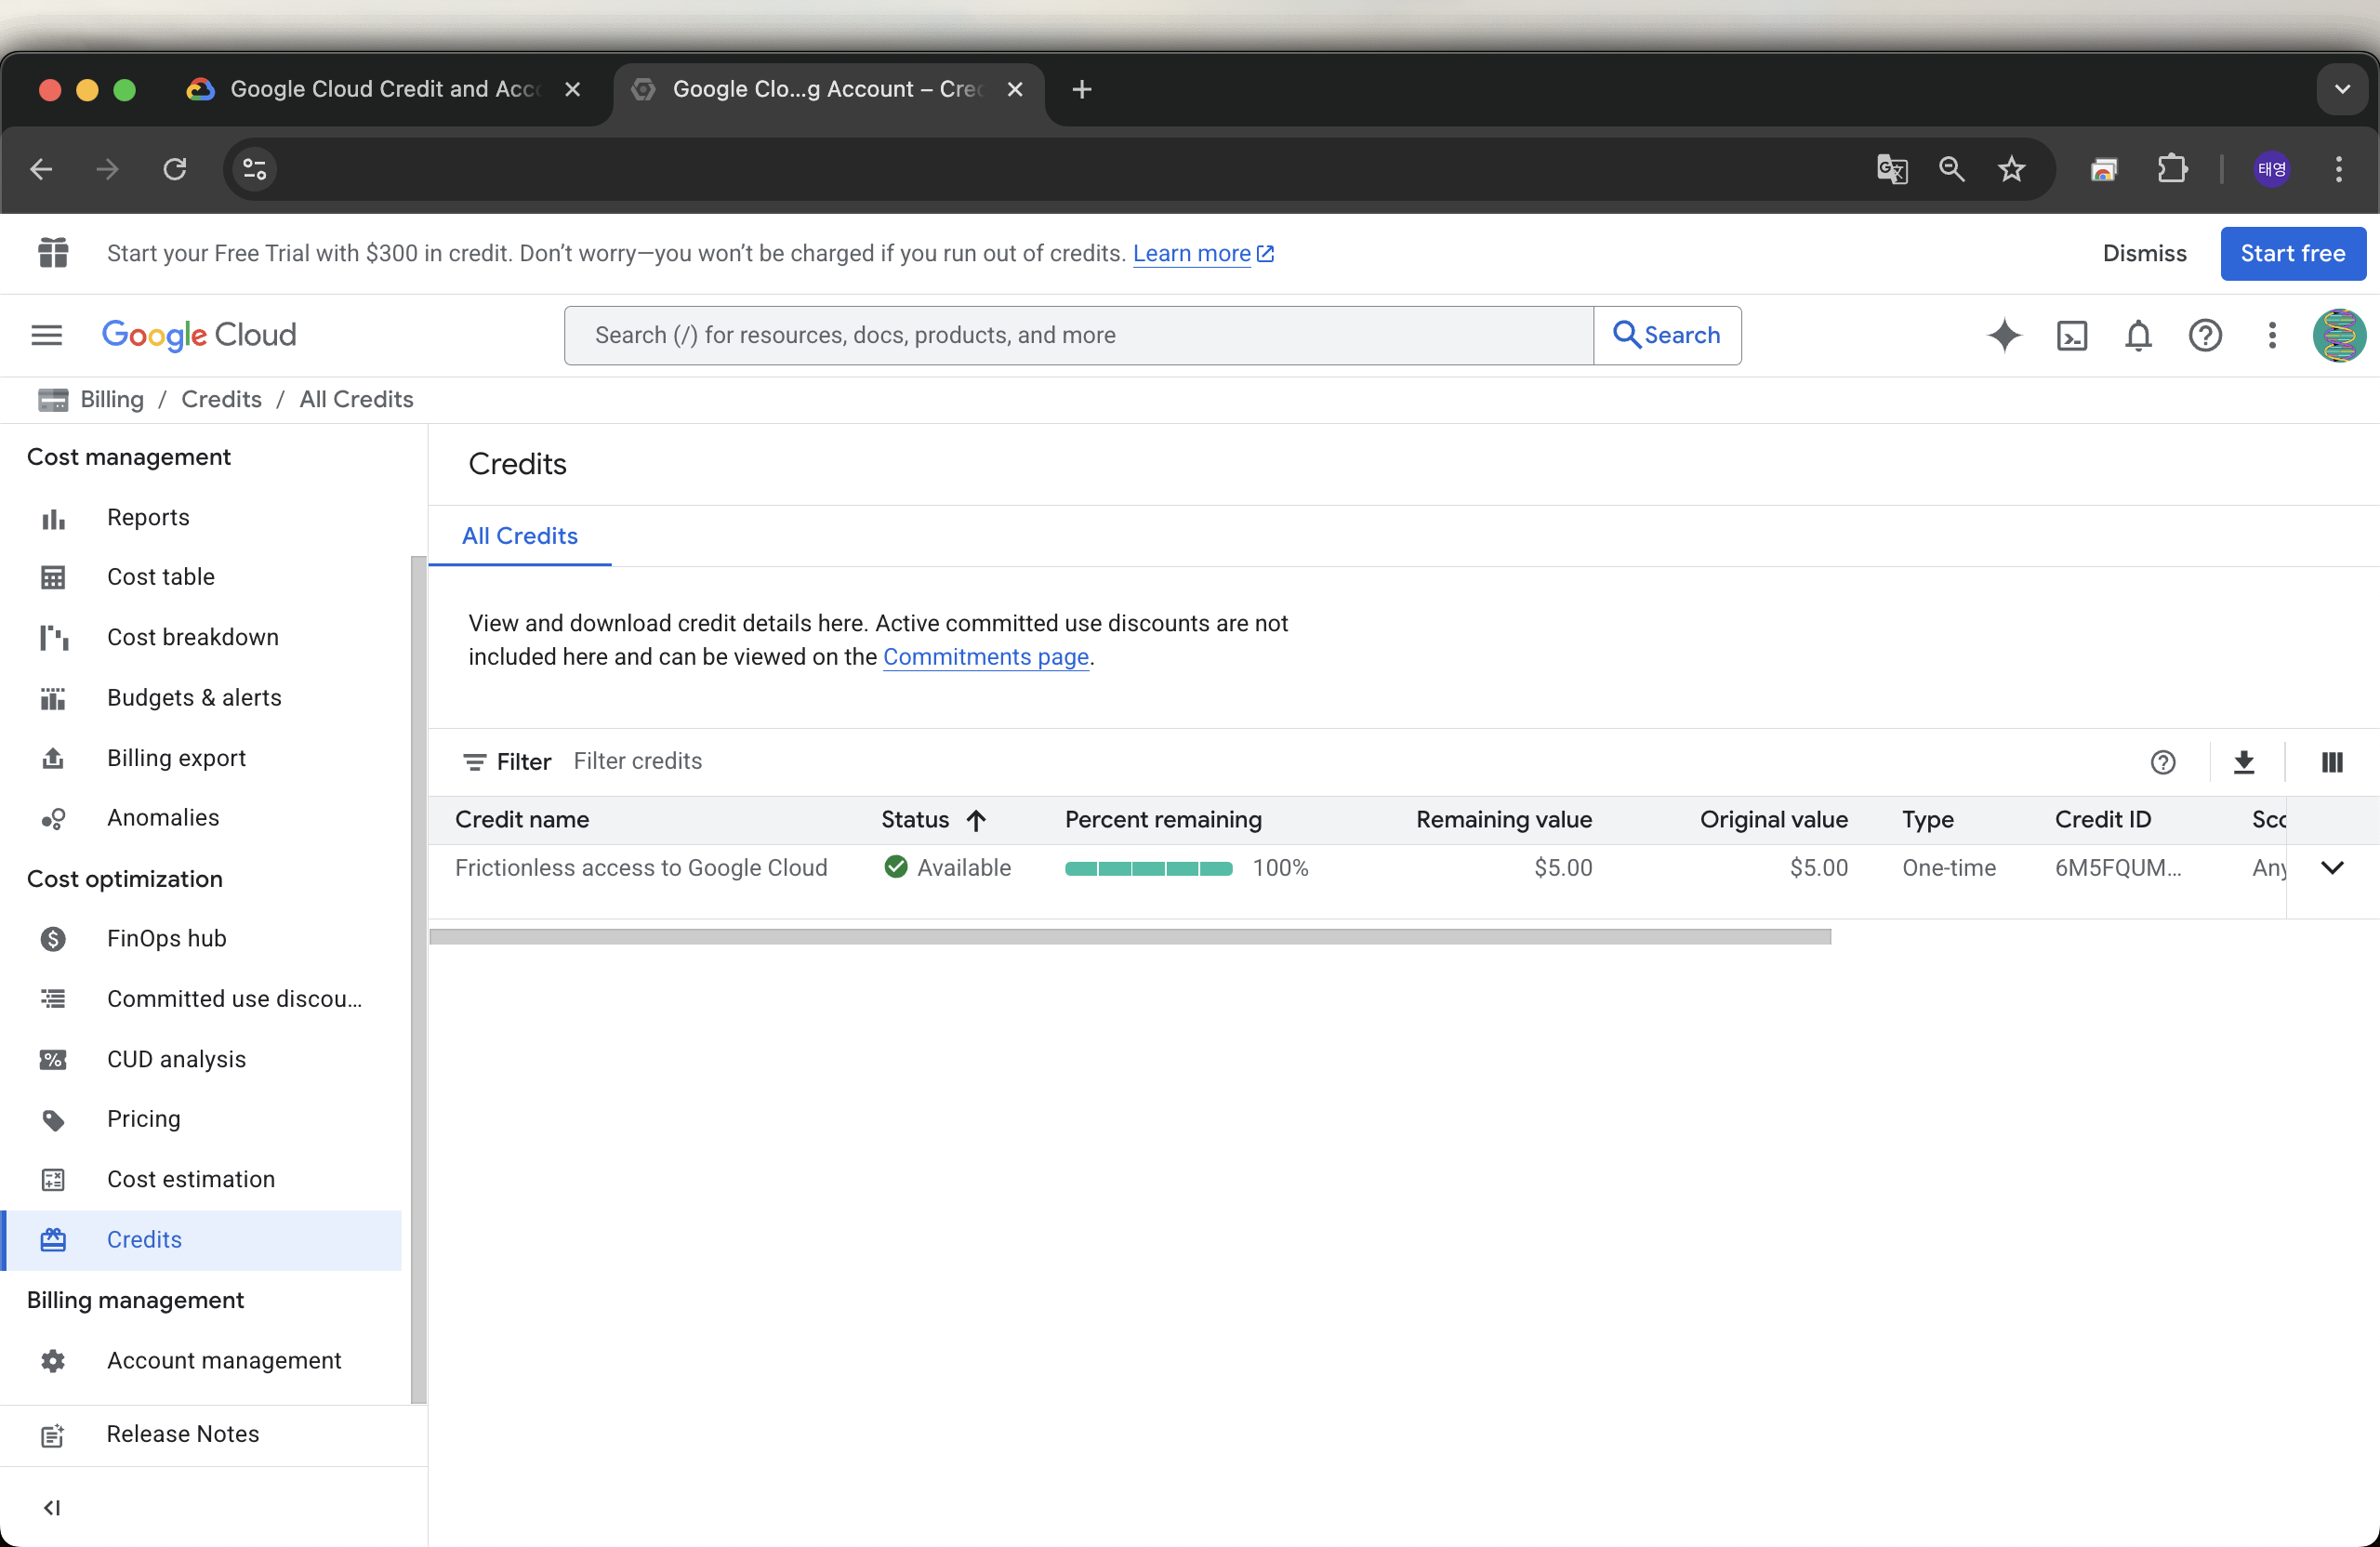
Task: Dismiss the free trial banner
Action: click(x=2144, y=253)
